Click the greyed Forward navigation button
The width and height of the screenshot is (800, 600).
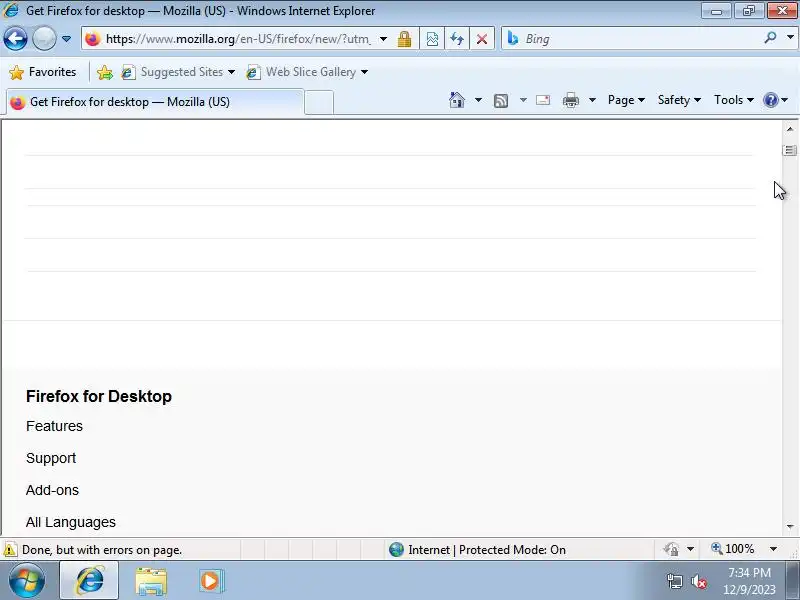tap(44, 39)
